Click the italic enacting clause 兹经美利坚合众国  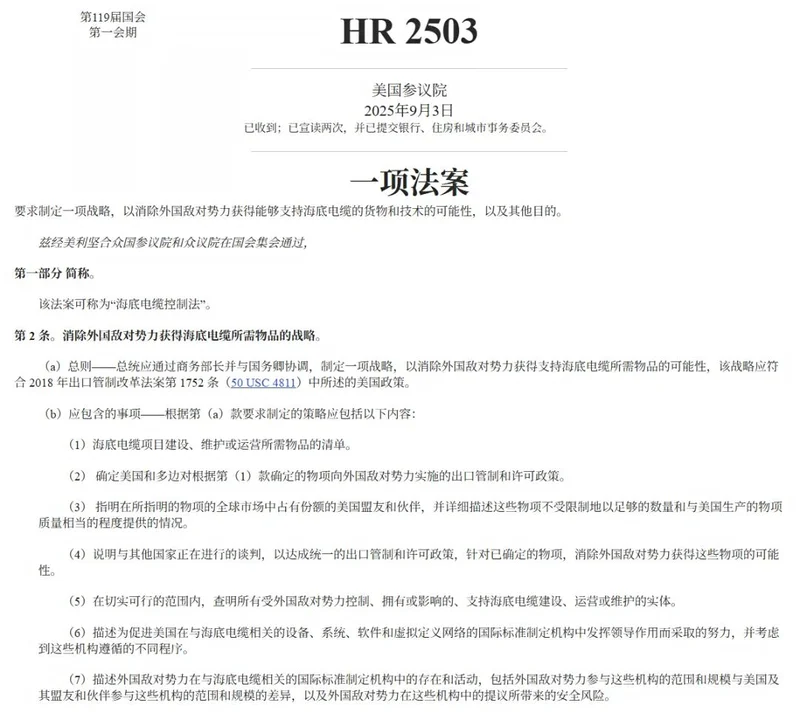point(173,242)
